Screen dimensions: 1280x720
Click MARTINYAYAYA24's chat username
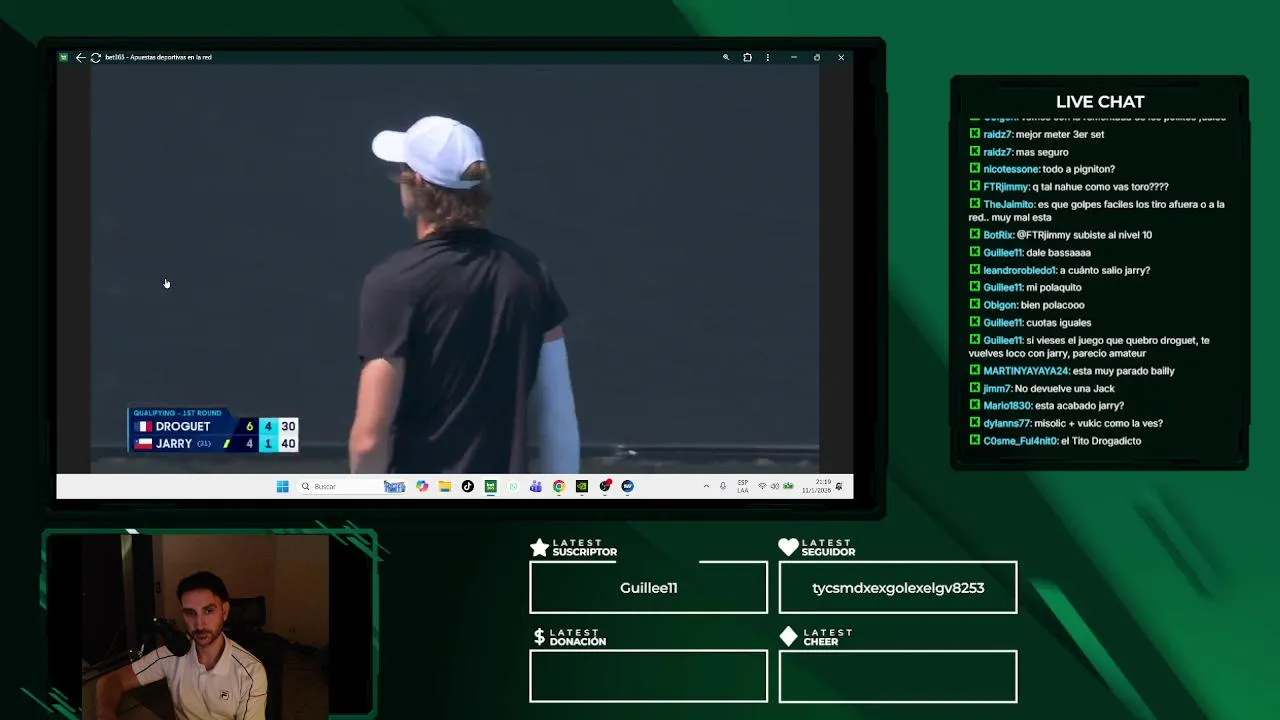[x=1026, y=371]
